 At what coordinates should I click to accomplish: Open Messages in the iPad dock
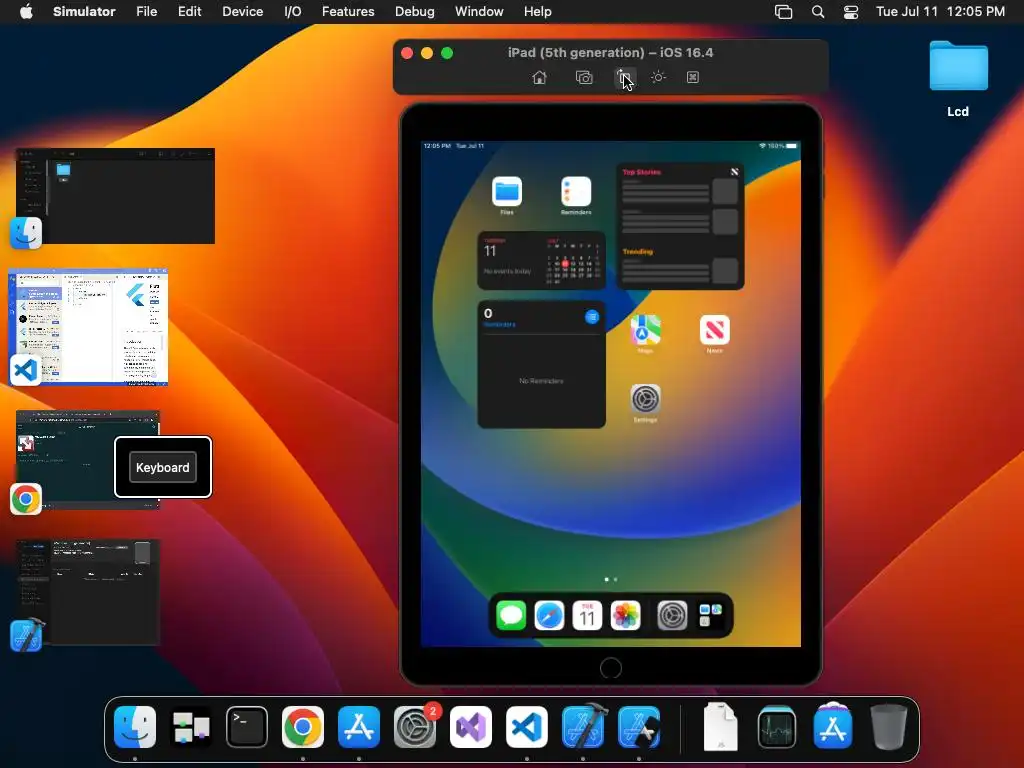(x=511, y=616)
